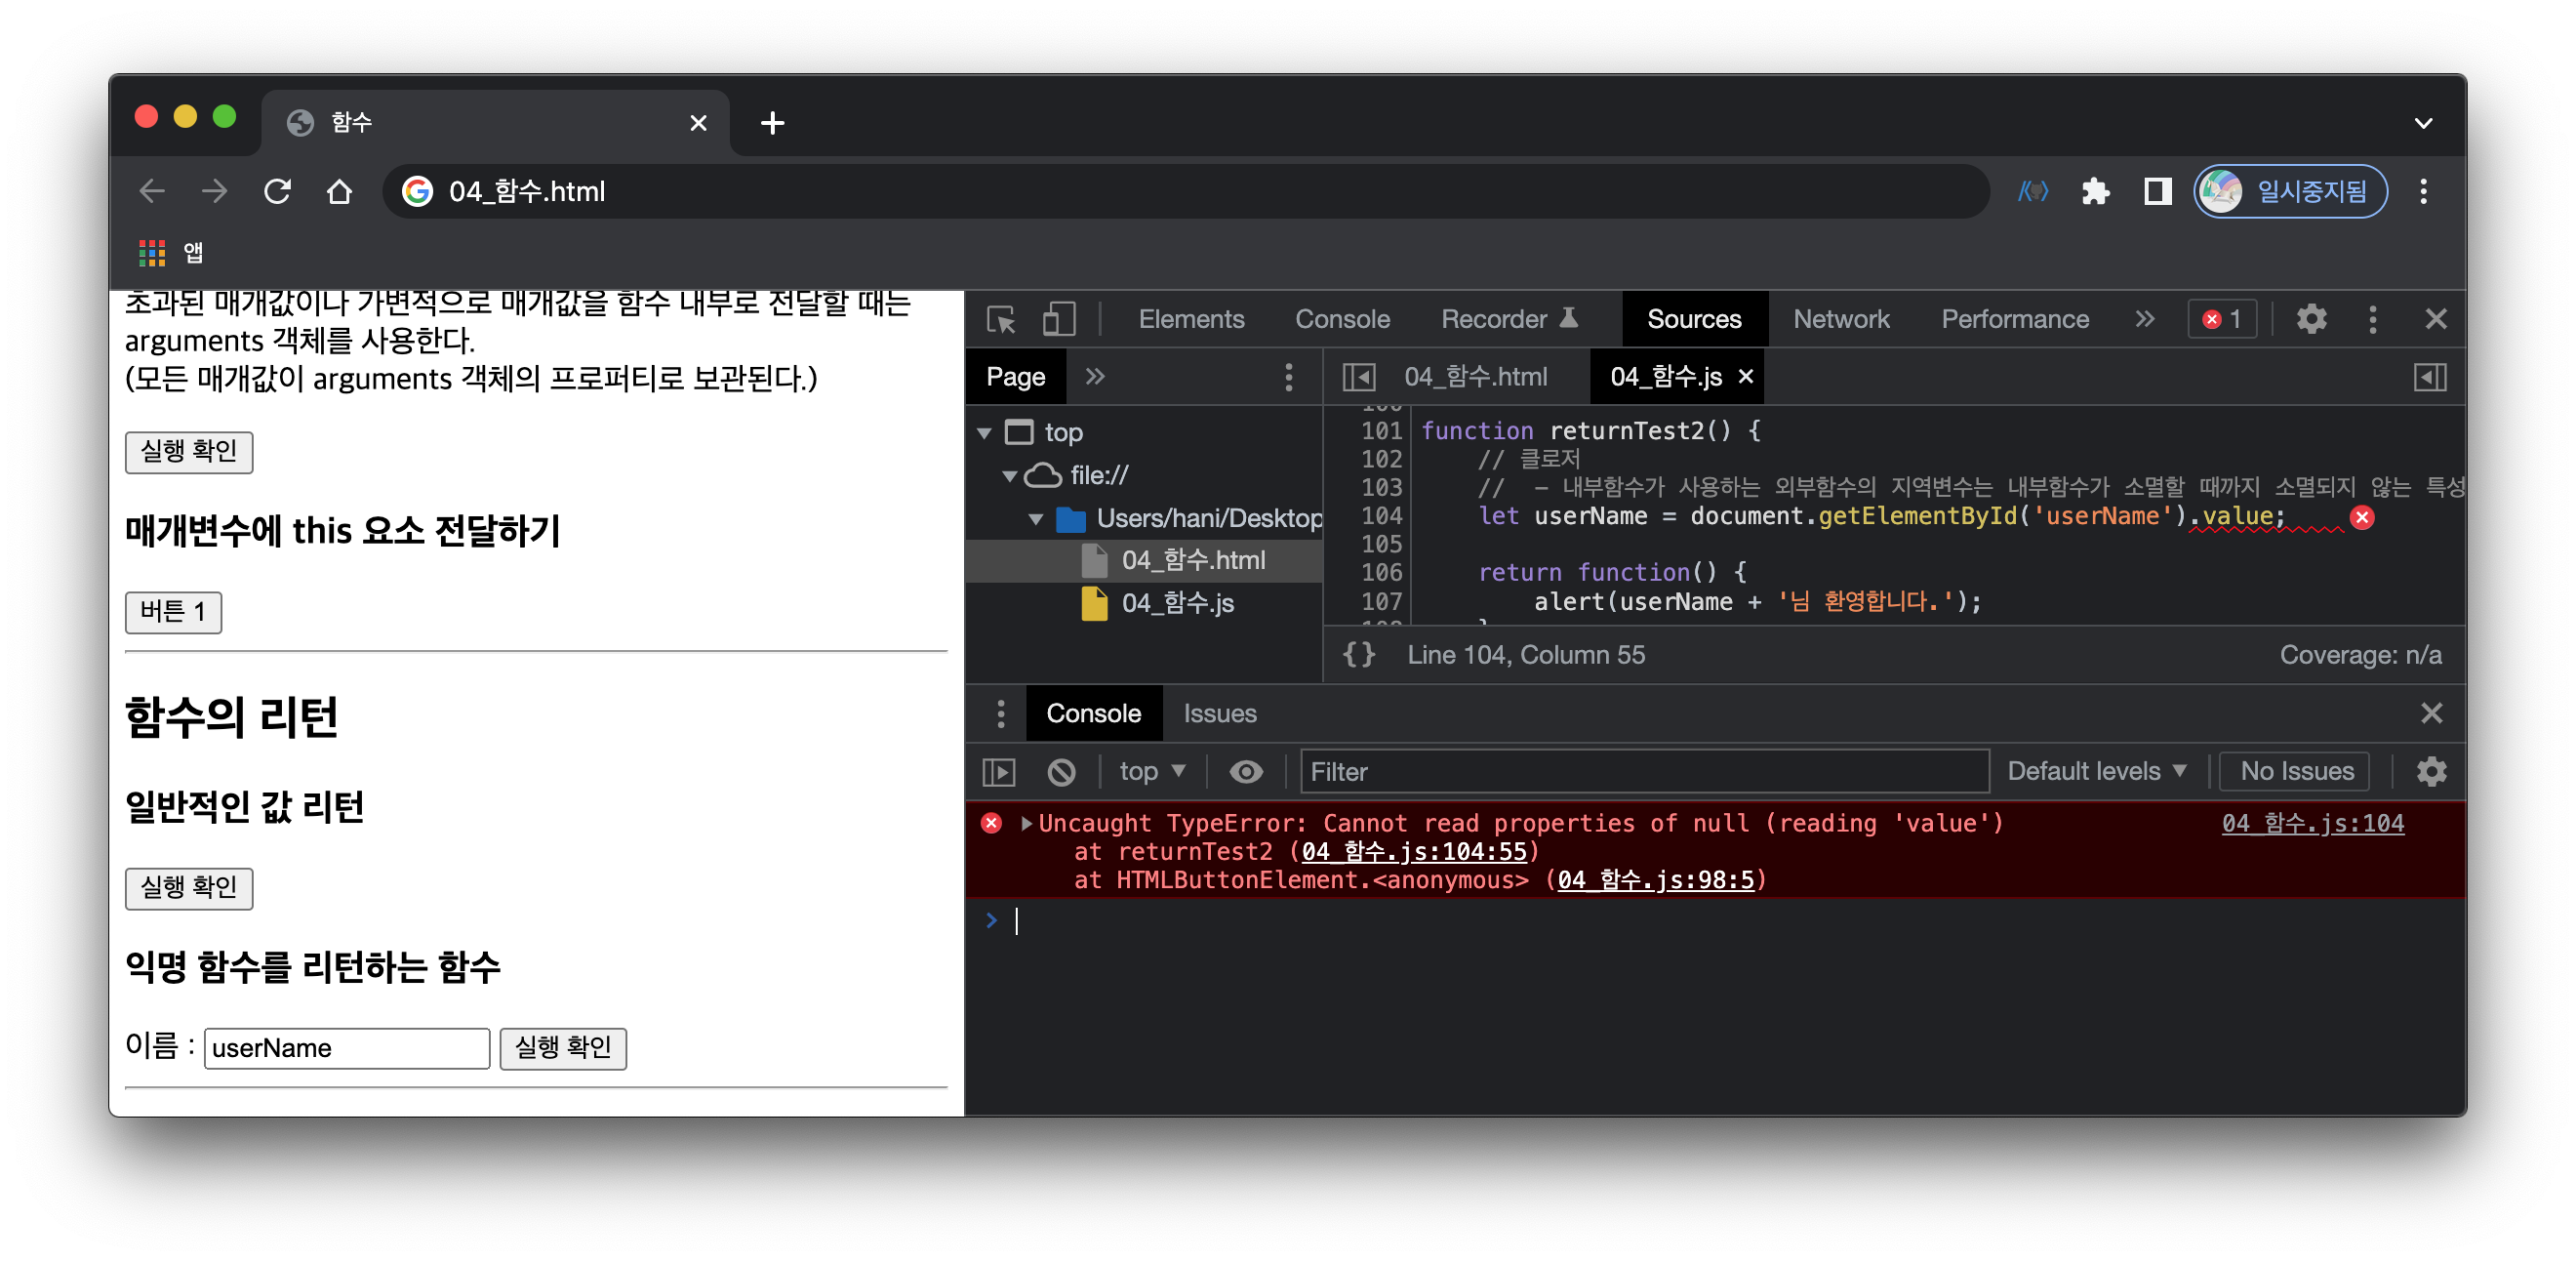
Task: Toggle console sidebar panel icon
Action: (999, 772)
